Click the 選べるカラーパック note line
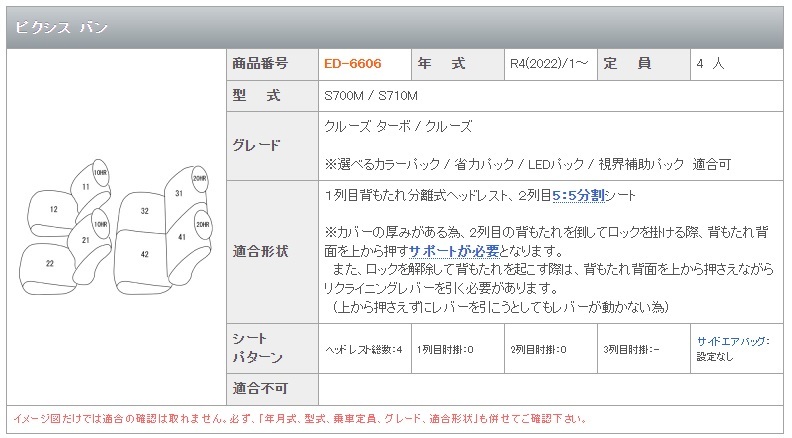This screenshot has height=438, width=792. pyautogui.click(x=527, y=164)
